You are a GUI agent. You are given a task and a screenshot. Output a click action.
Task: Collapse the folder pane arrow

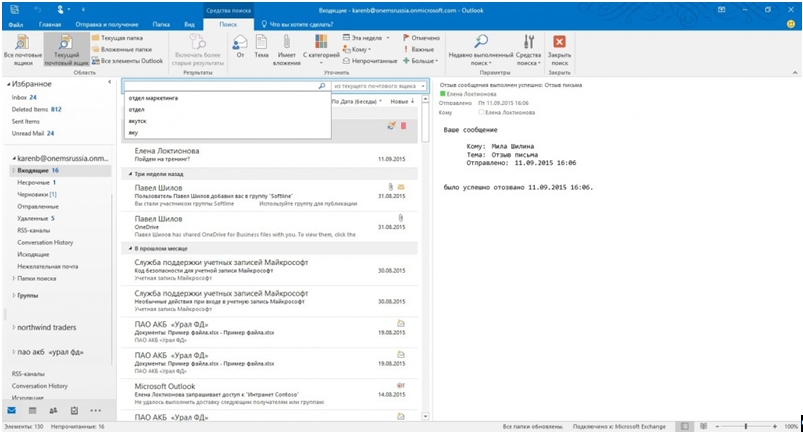(x=110, y=82)
